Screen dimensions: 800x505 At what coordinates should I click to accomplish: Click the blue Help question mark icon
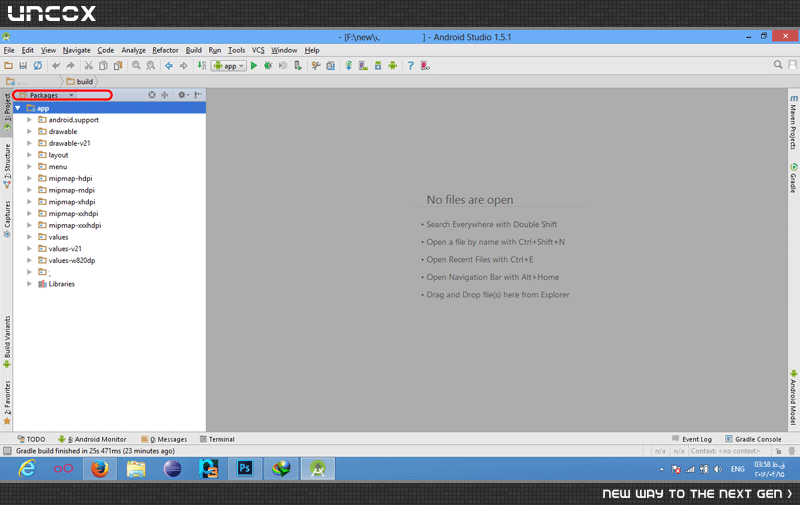410,65
